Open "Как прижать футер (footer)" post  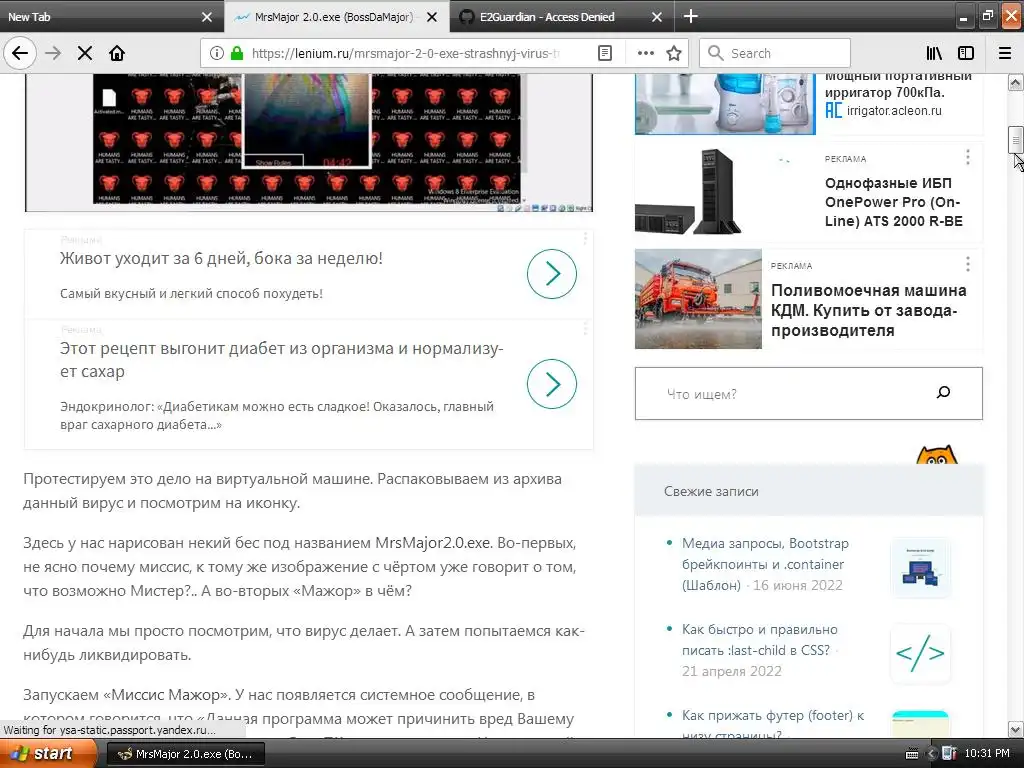click(x=773, y=724)
